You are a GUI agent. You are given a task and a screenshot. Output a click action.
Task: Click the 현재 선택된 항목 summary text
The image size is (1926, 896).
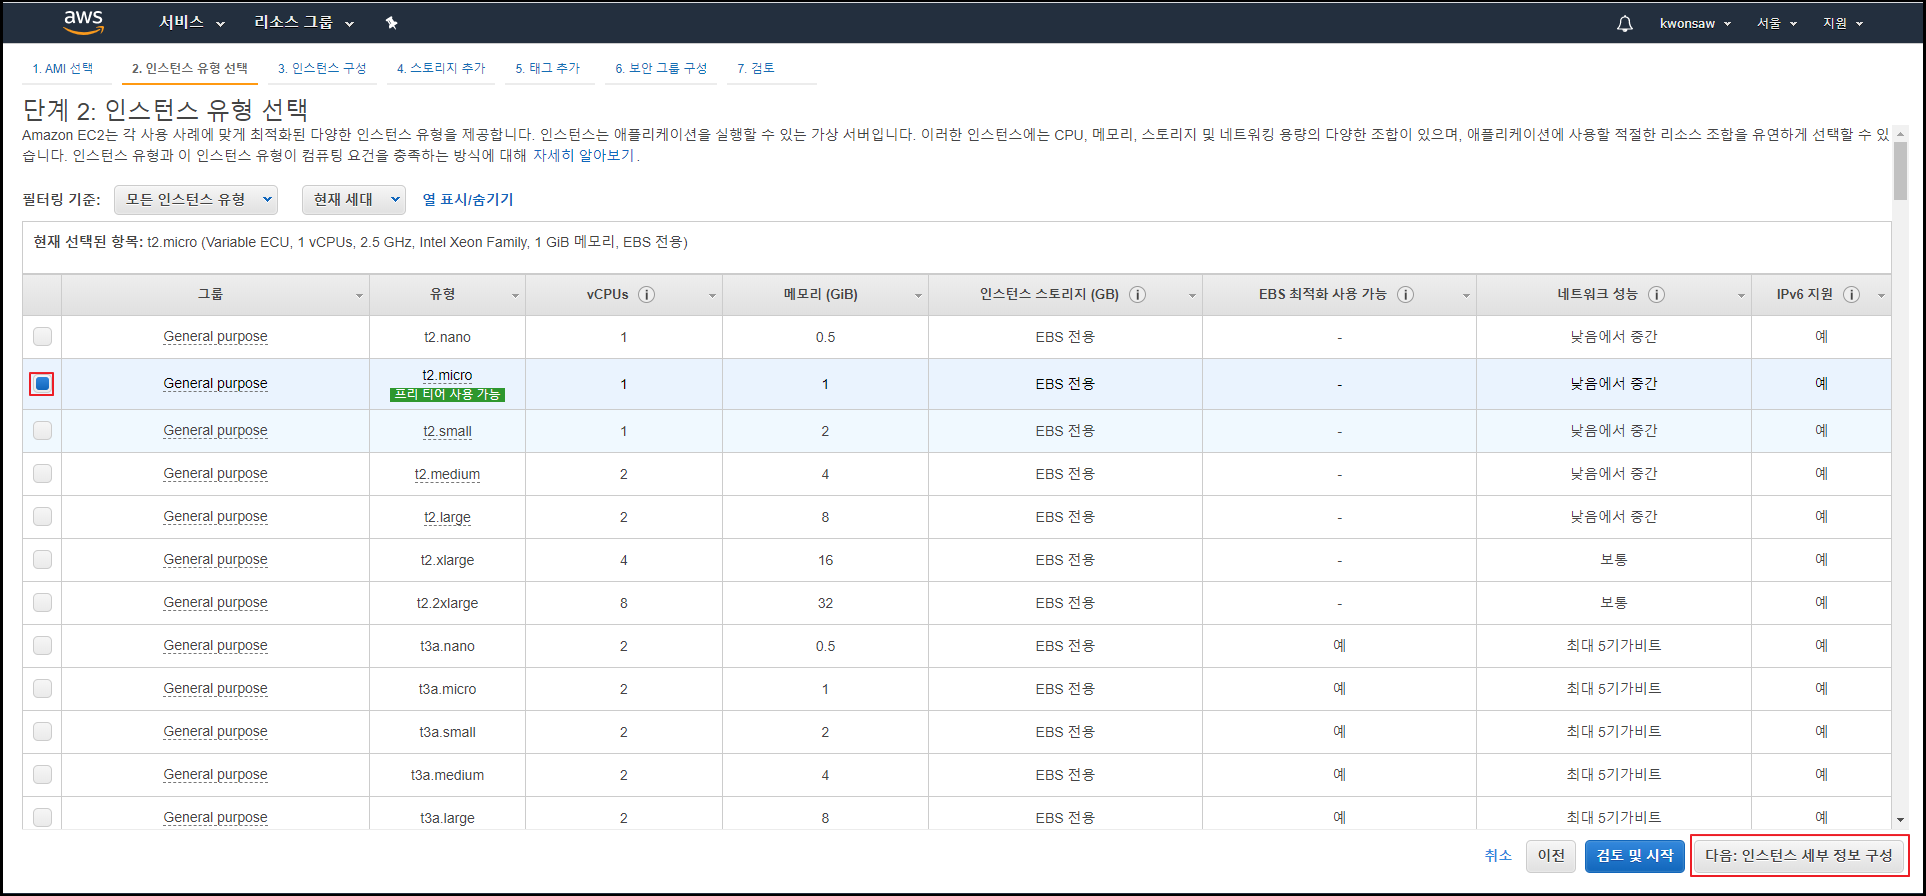(360, 242)
